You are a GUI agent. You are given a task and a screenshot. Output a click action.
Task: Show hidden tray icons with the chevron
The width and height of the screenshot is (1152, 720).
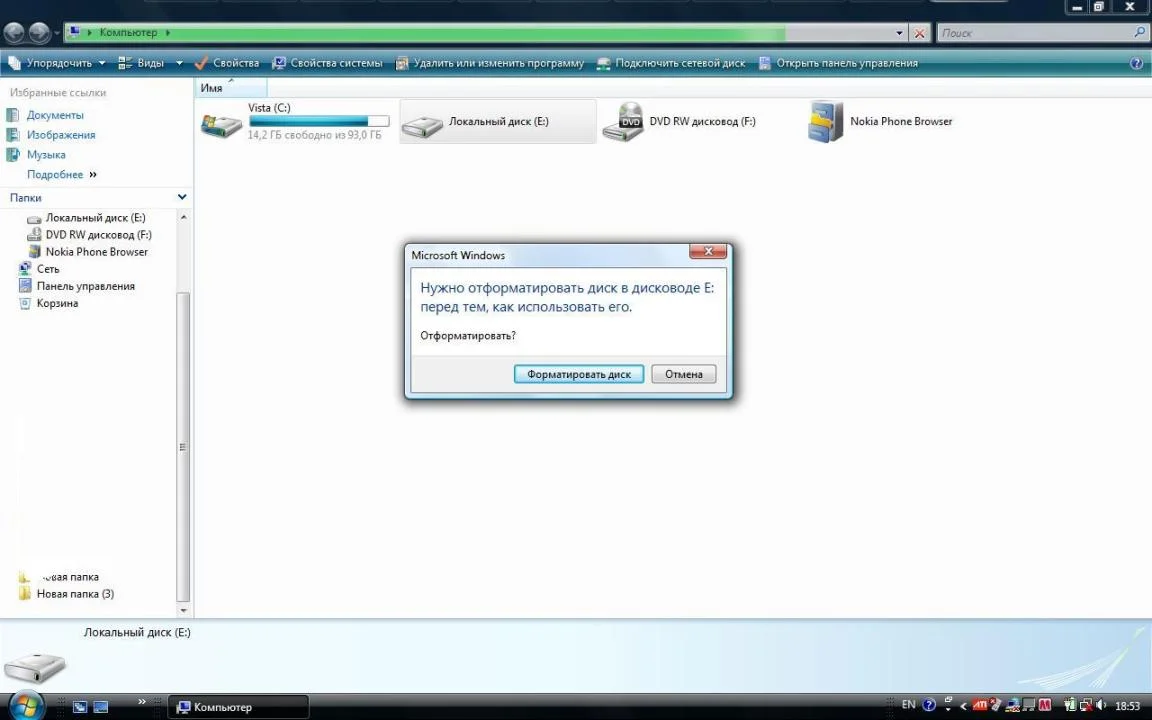(963, 706)
